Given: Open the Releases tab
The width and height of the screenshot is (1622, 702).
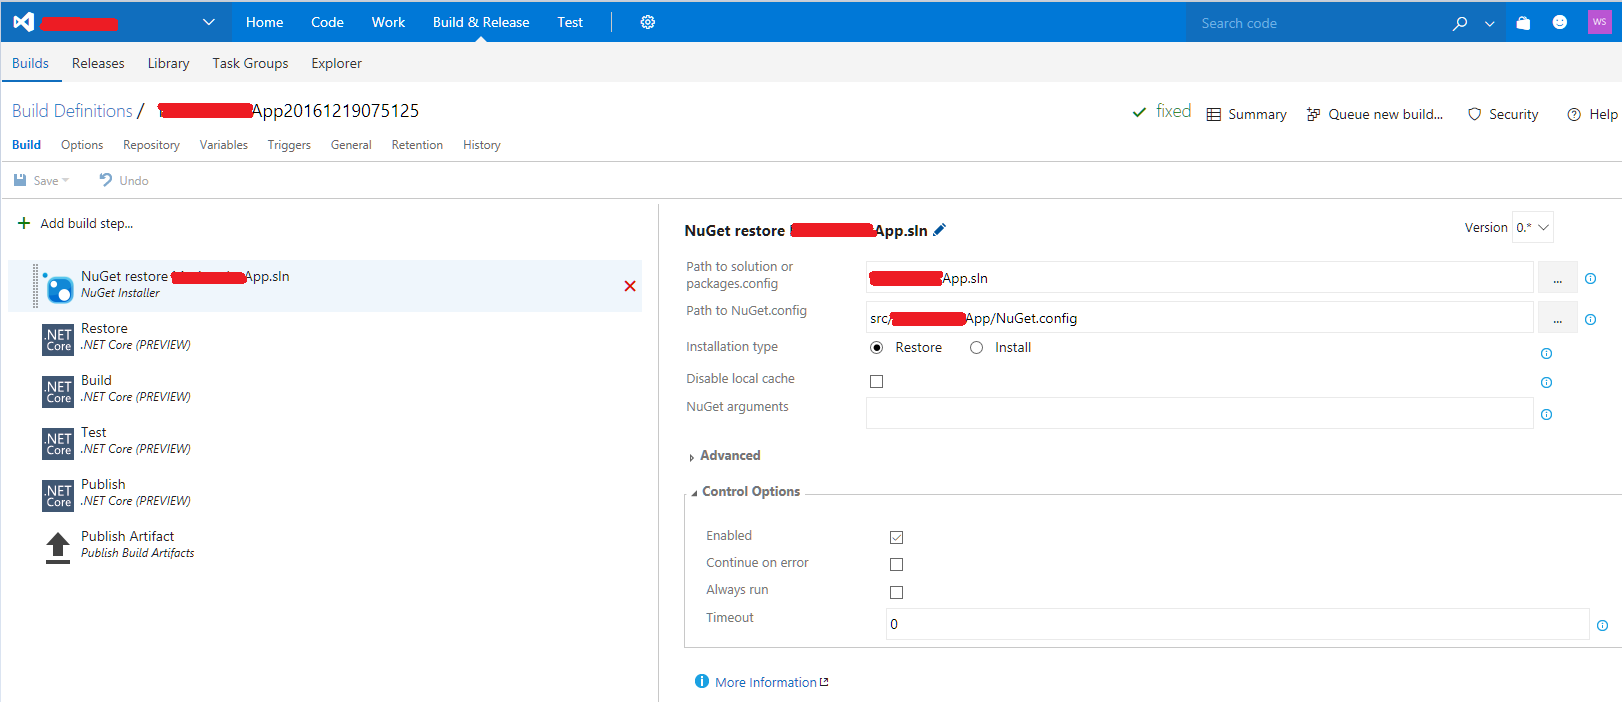Looking at the screenshot, I should (98, 63).
